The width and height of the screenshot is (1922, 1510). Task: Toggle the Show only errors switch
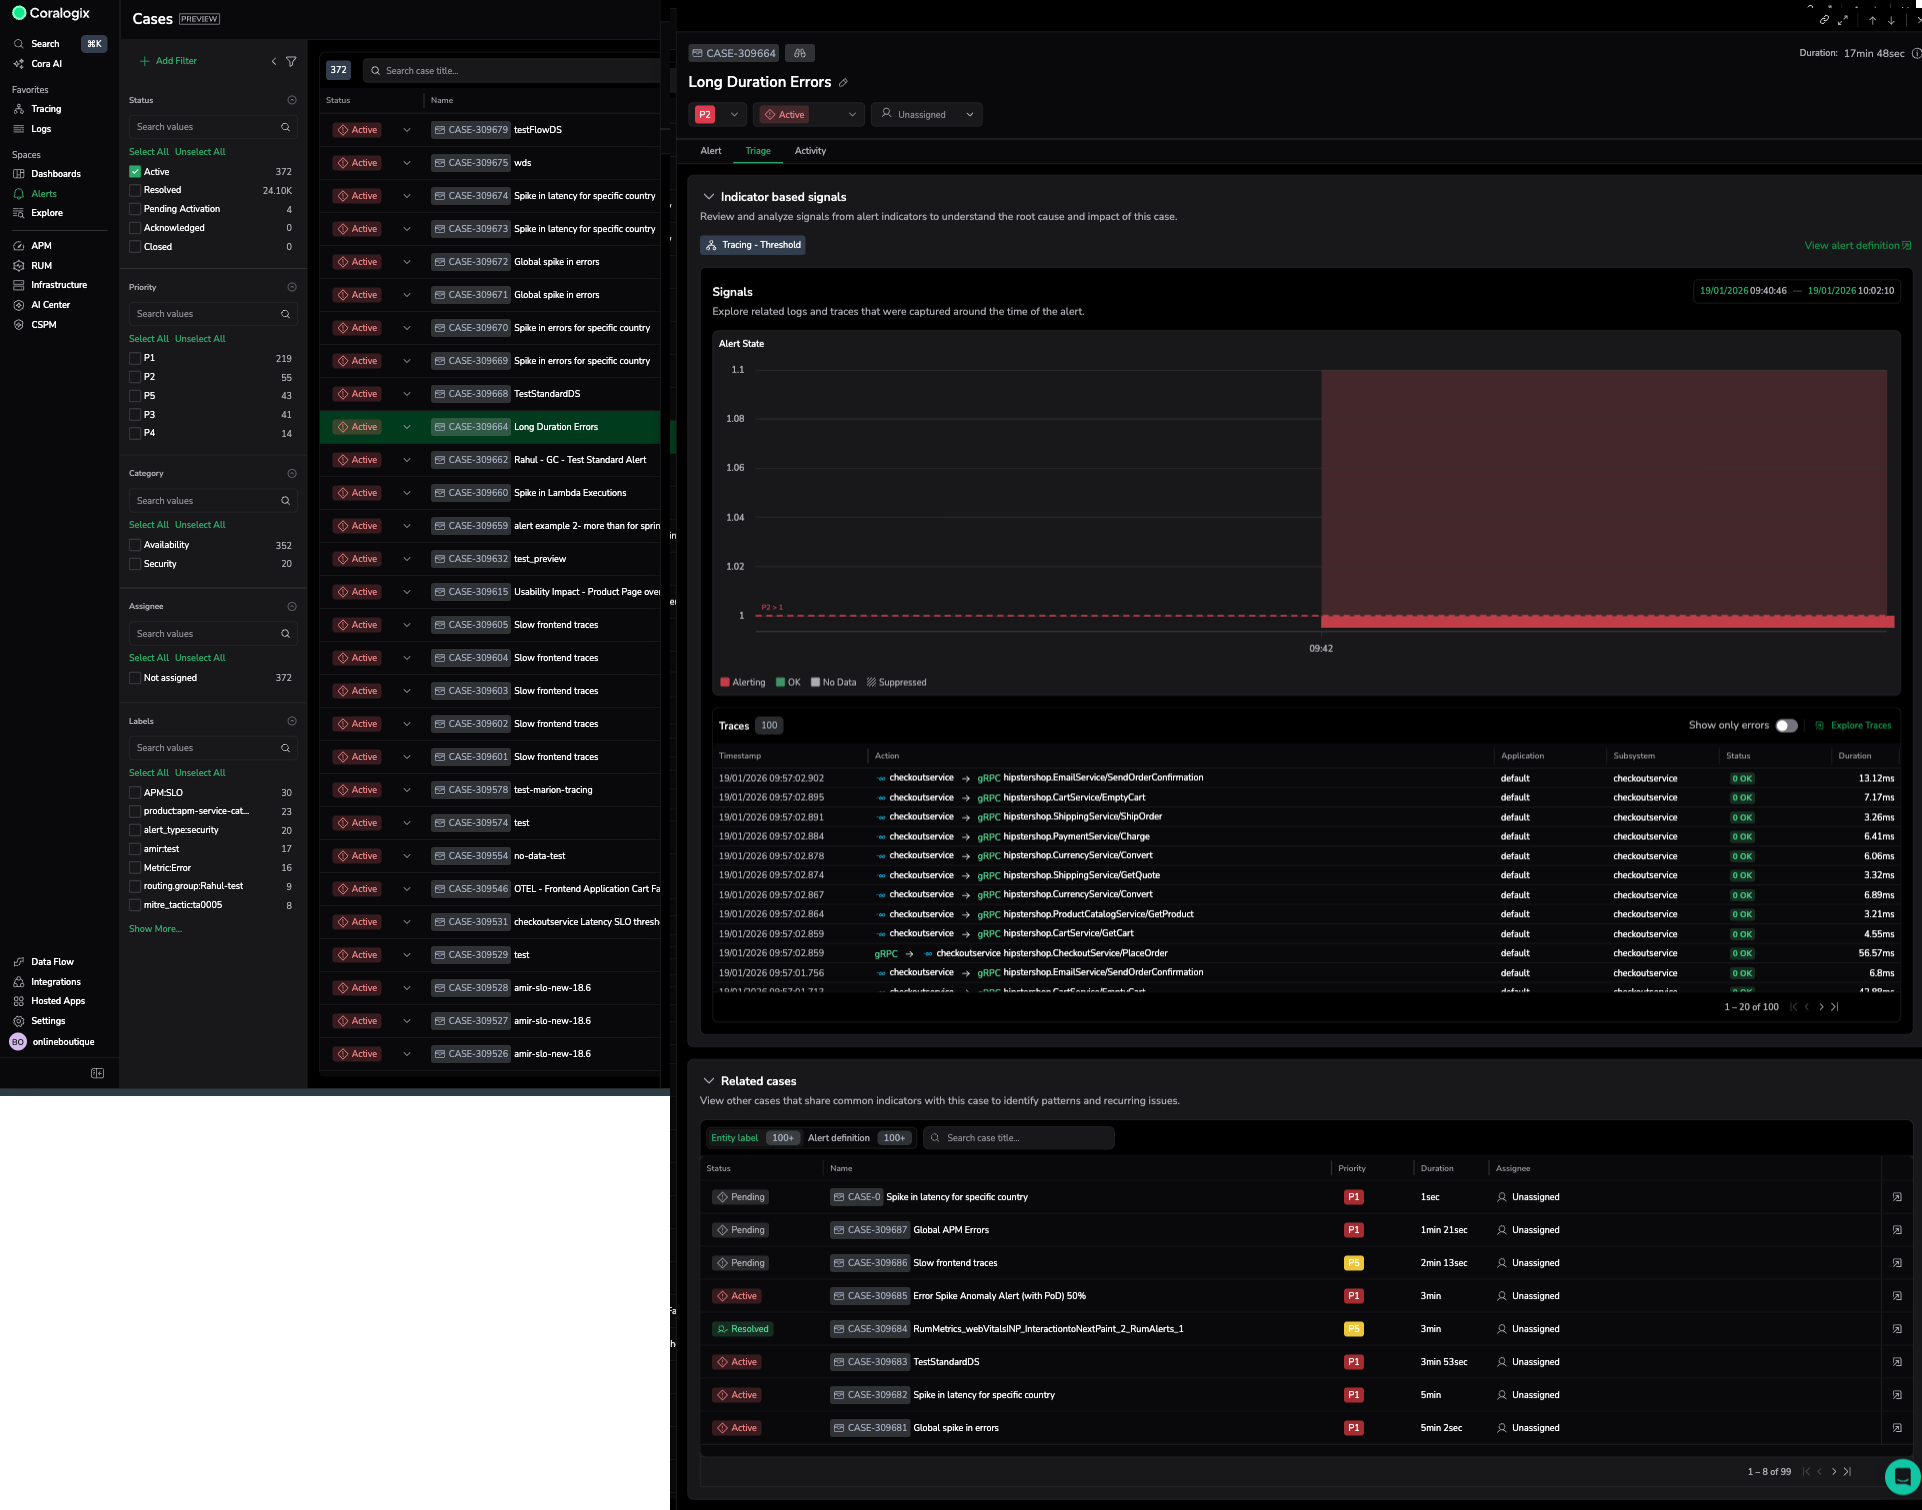pyautogui.click(x=1786, y=726)
